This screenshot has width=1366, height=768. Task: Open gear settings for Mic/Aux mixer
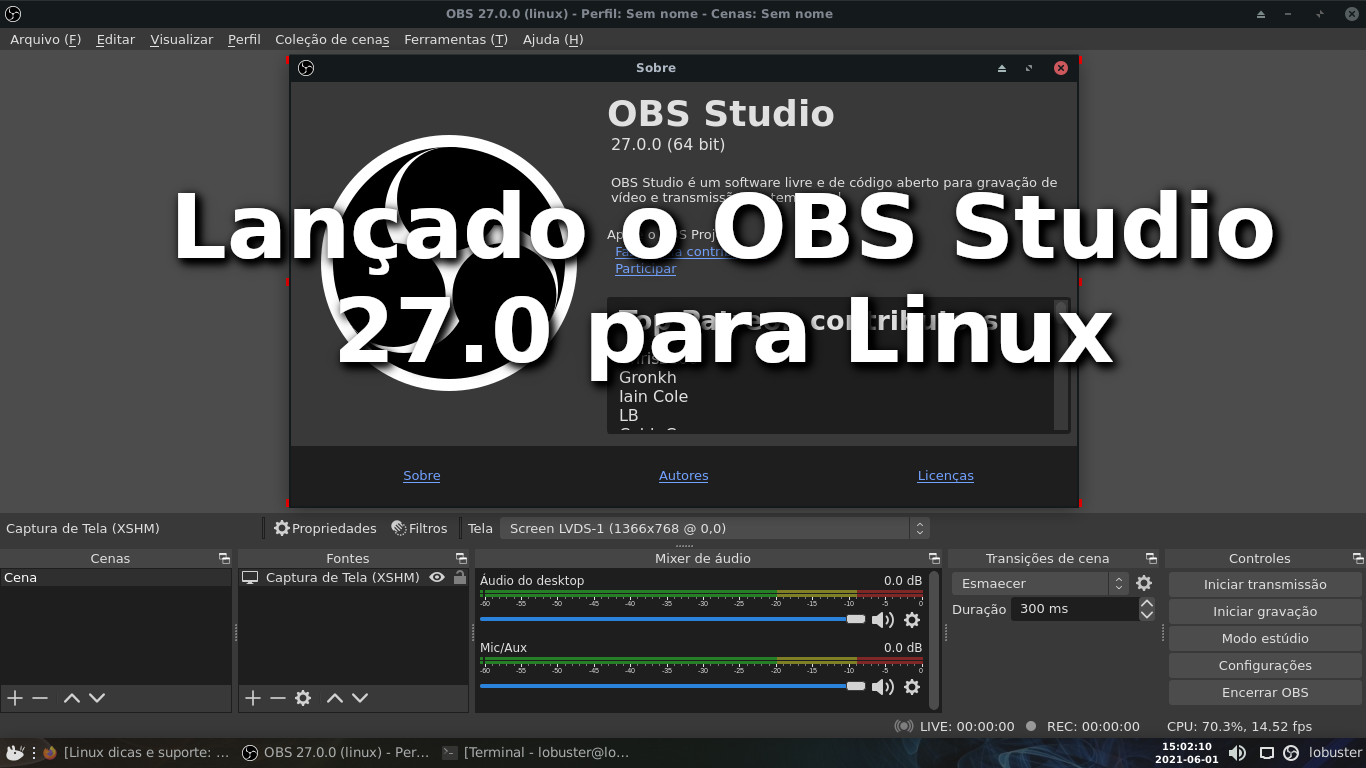pos(911,687)
